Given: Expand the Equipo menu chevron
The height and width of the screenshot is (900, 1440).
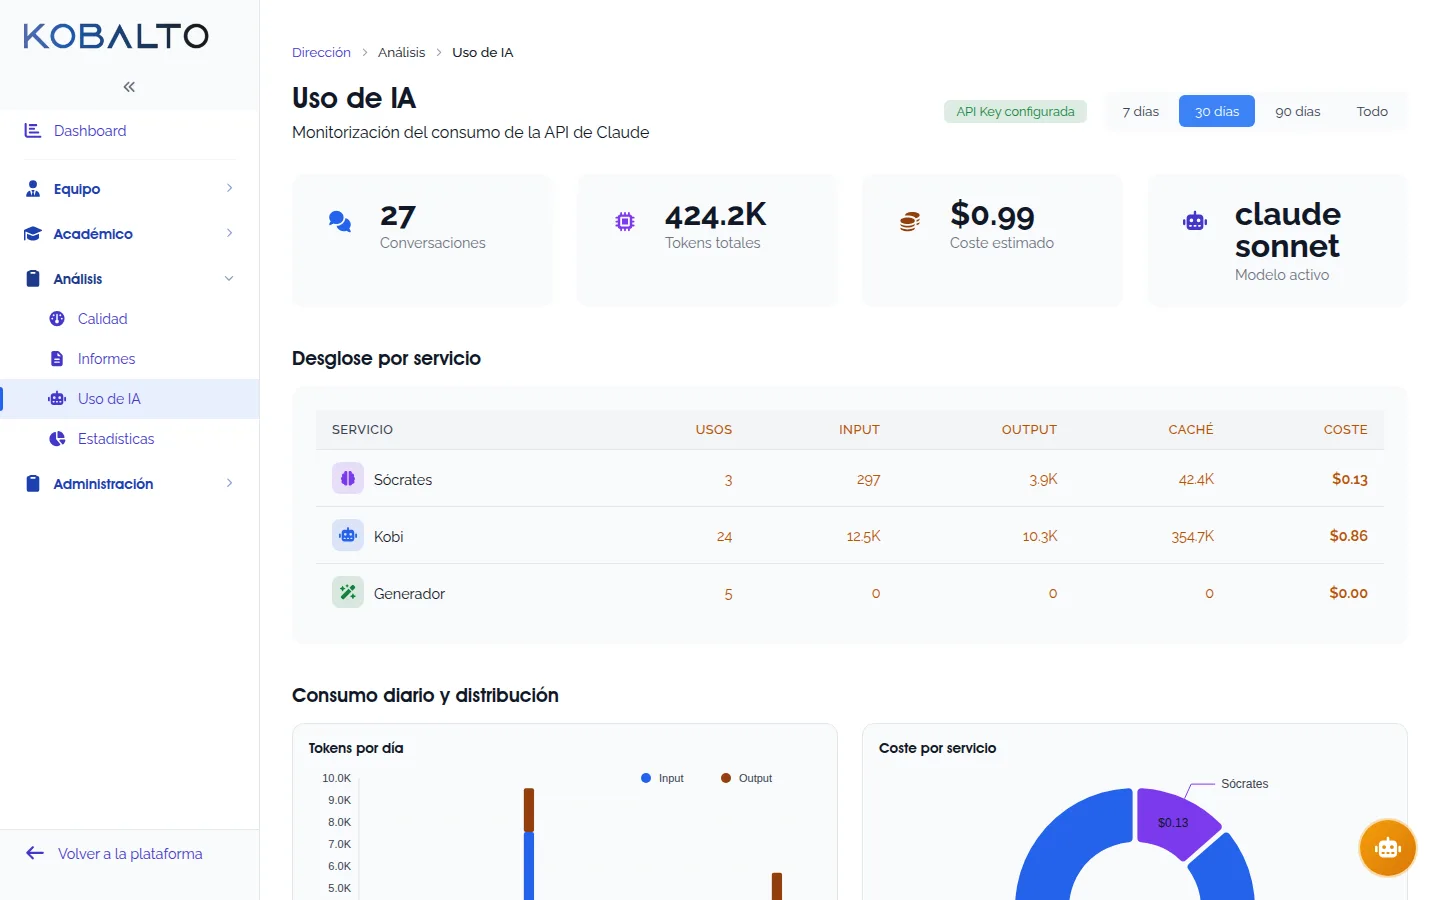Looking at the screenshot, I should (229, 188).
